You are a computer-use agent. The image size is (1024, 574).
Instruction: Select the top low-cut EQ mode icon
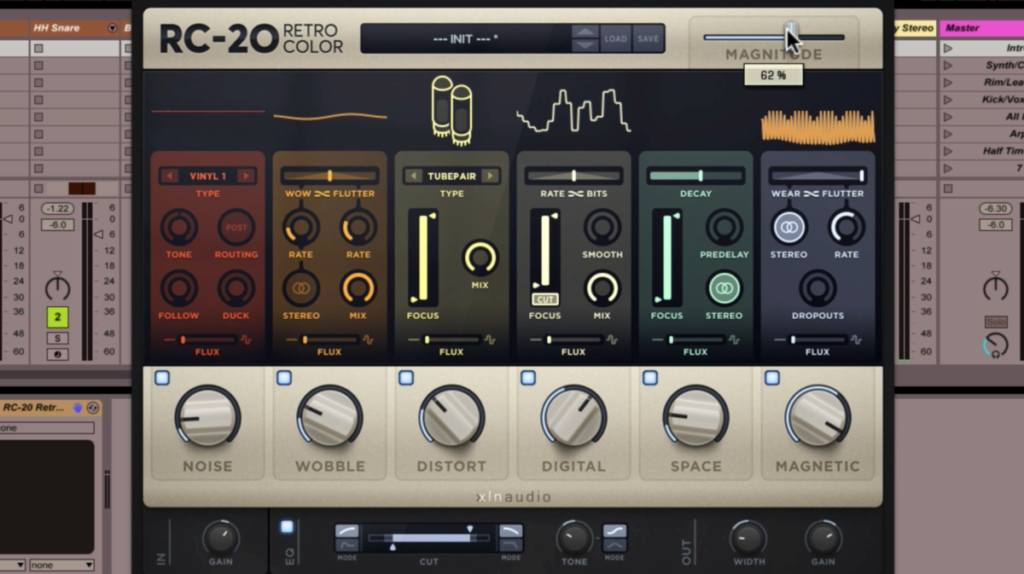pyautogui.click(x=347, y=531)
